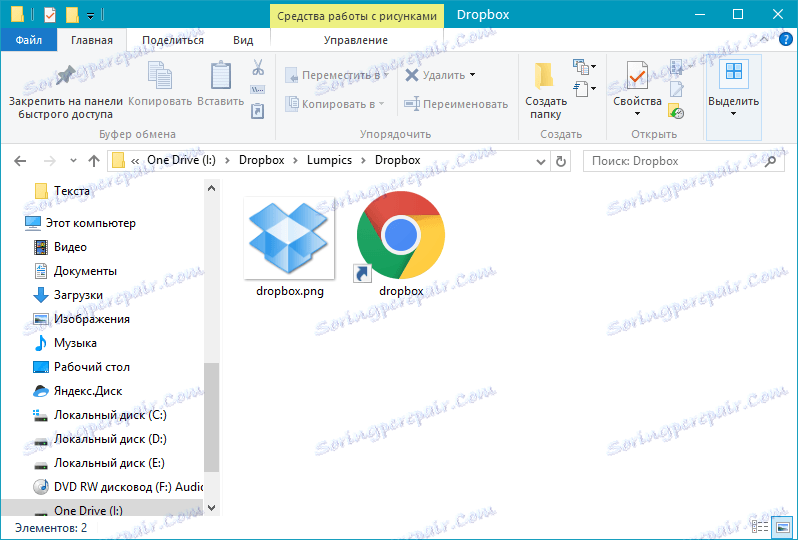Click the Edit pencil icon in Открыть group

(676, 89)
